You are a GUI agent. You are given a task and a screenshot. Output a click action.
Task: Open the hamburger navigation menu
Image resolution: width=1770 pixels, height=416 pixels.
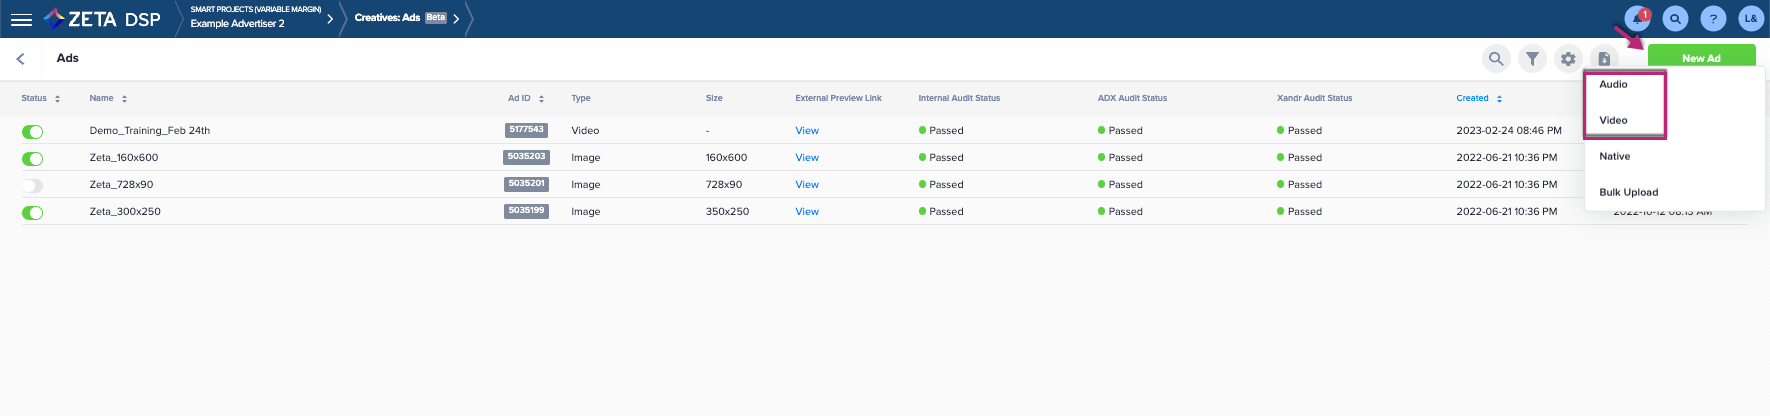(21, 19)
